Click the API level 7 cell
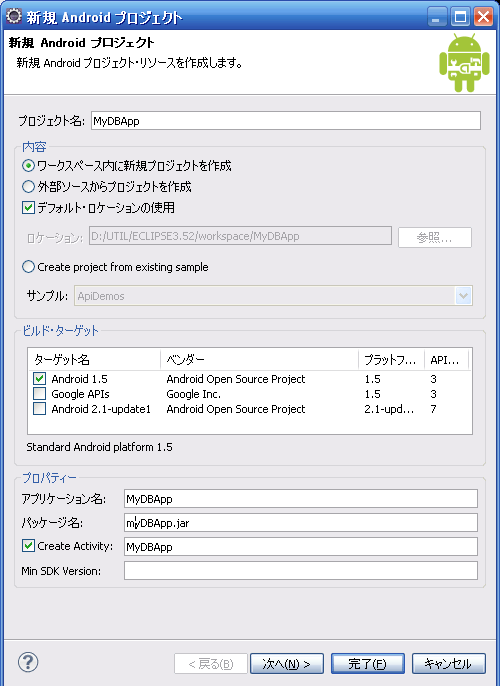Screen dimensions: 500x686 tap(433, 409)
